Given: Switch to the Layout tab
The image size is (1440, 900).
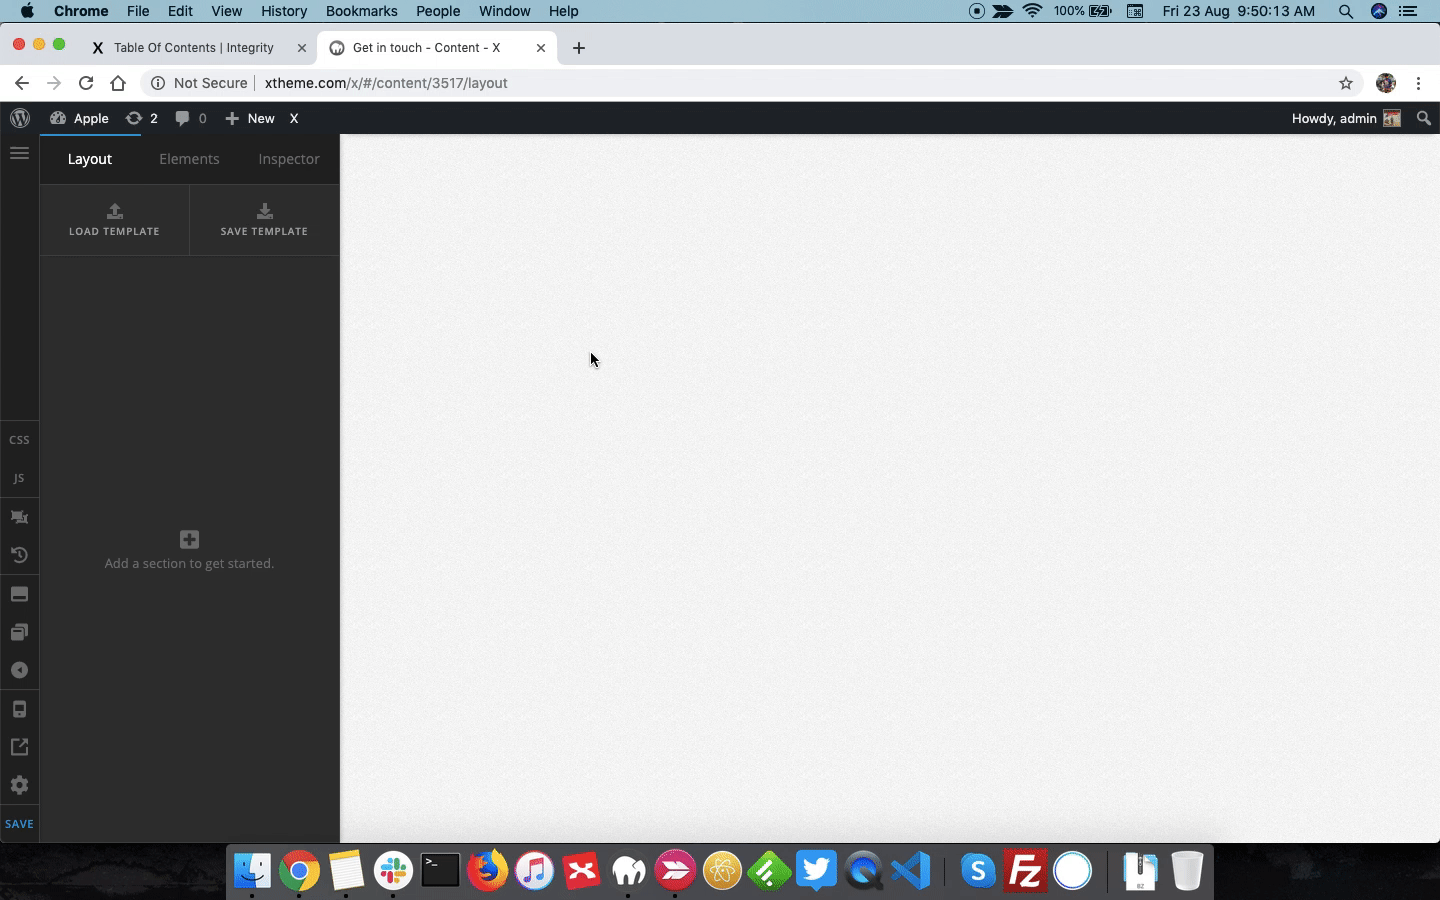Looking at the screenshot, I should [90, 159].
